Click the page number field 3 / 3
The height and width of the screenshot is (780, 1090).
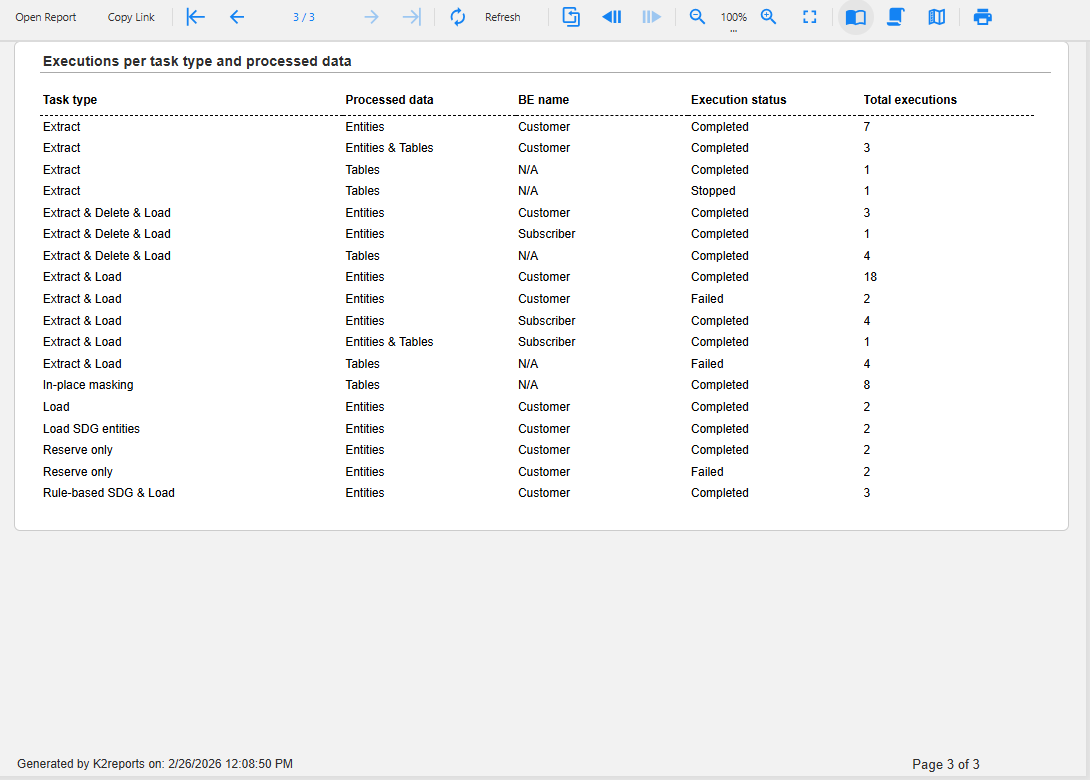point(304,17)
